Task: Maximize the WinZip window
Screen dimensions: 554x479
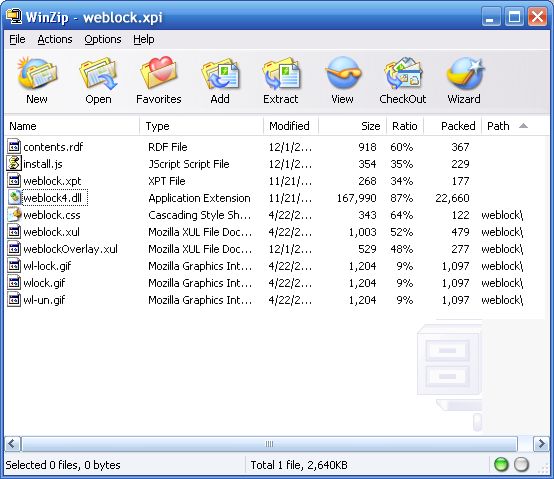Action: (x=514, y=17)
